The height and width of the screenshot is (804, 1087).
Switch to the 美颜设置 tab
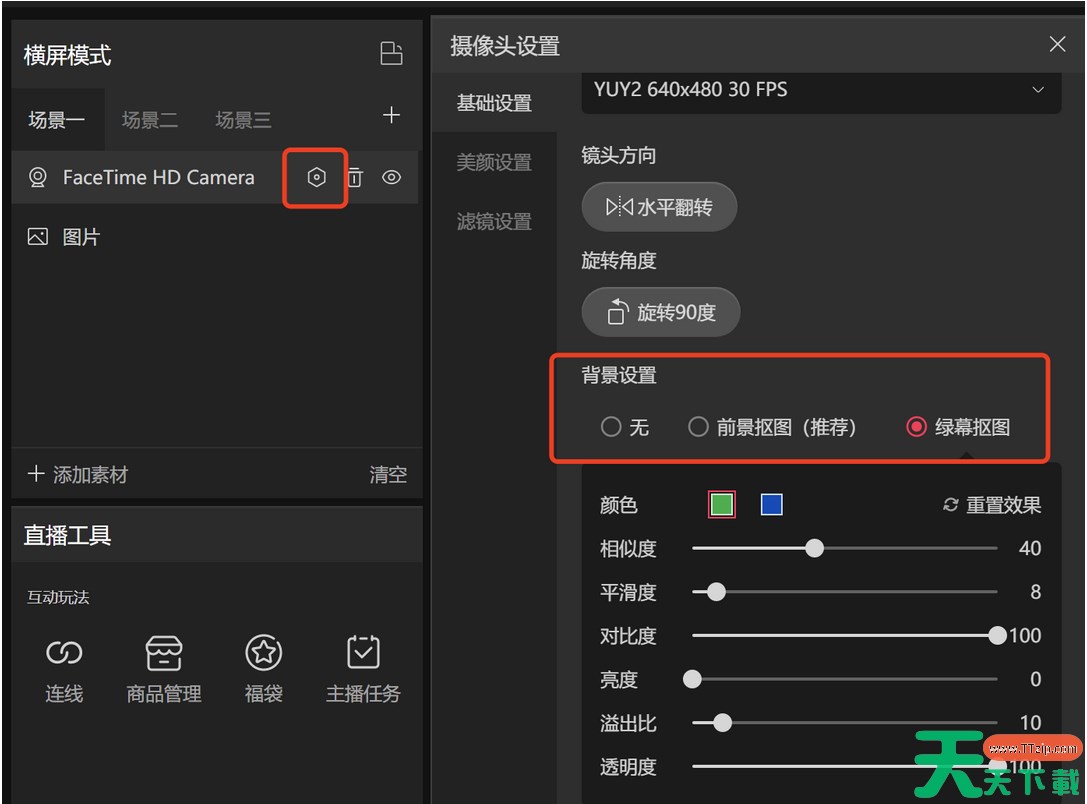[x=494, y=162]
